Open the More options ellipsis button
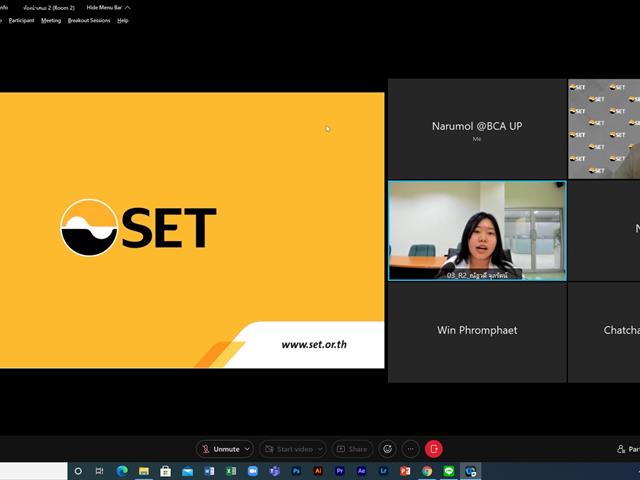 (411, 449)
